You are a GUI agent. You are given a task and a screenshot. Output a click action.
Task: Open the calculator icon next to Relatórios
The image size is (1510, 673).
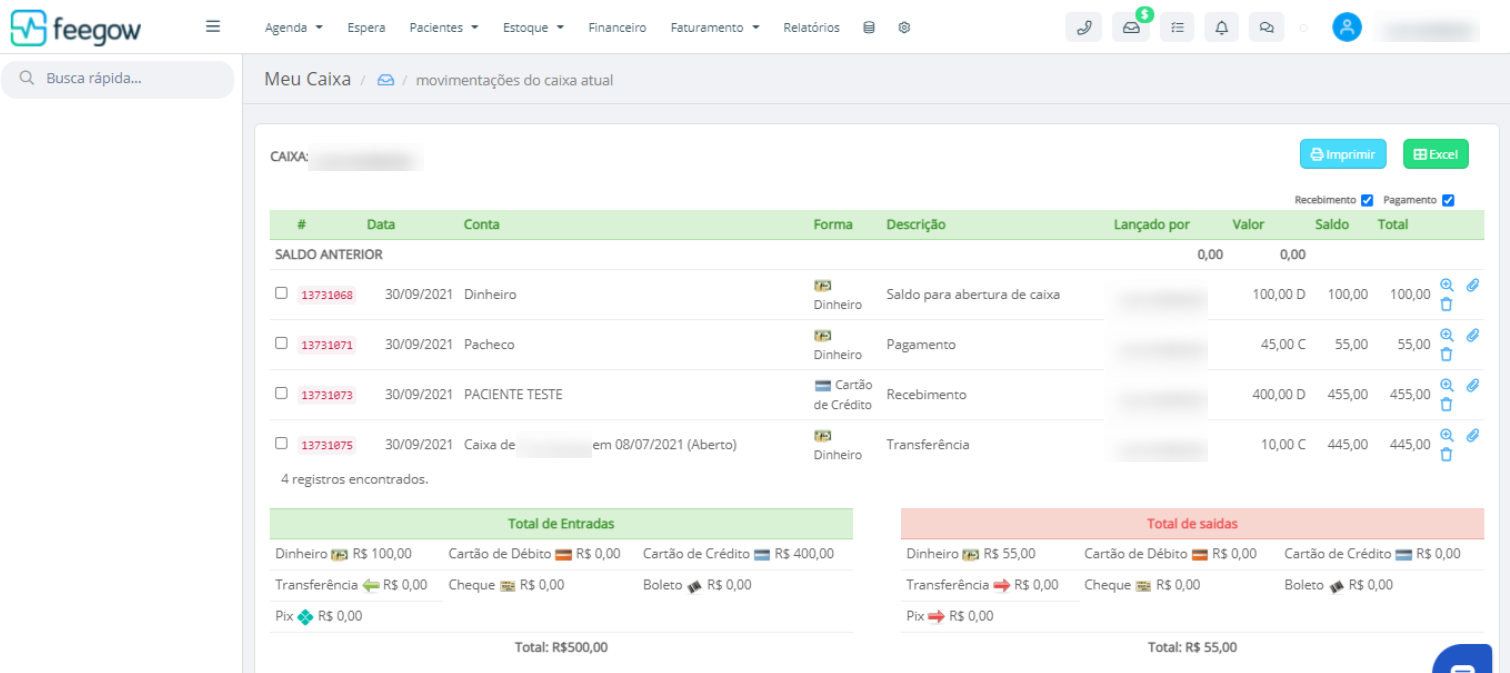(867, 27)
